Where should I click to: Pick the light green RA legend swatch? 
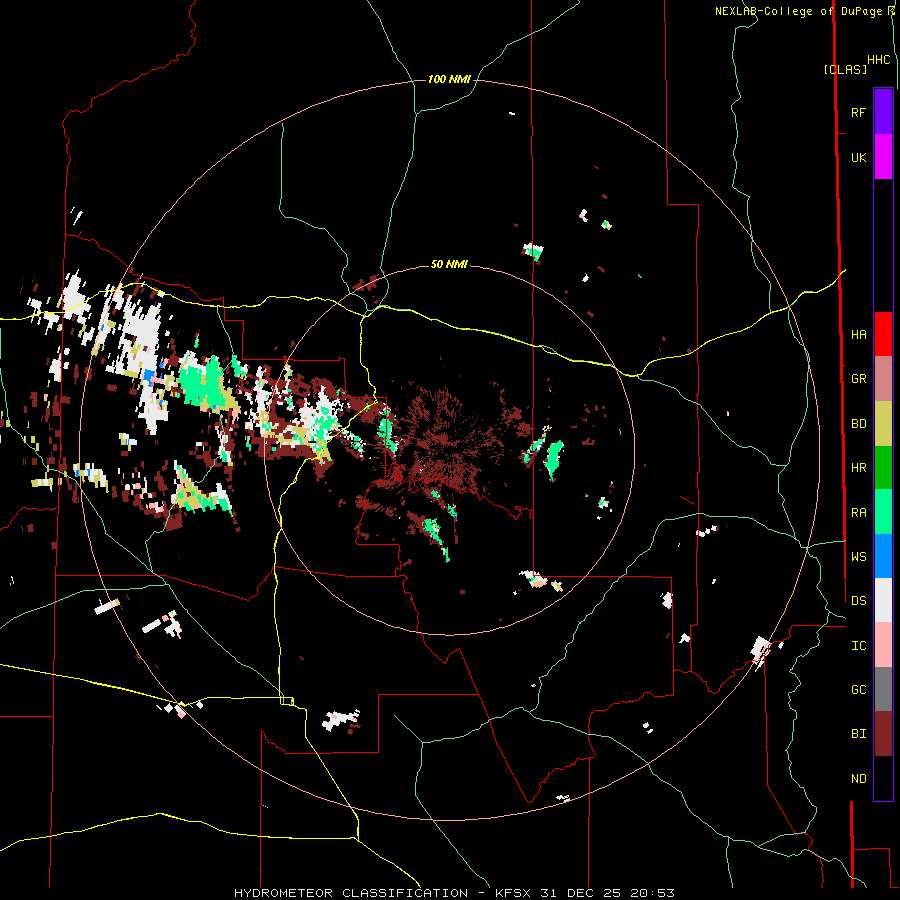coord(883,512)
